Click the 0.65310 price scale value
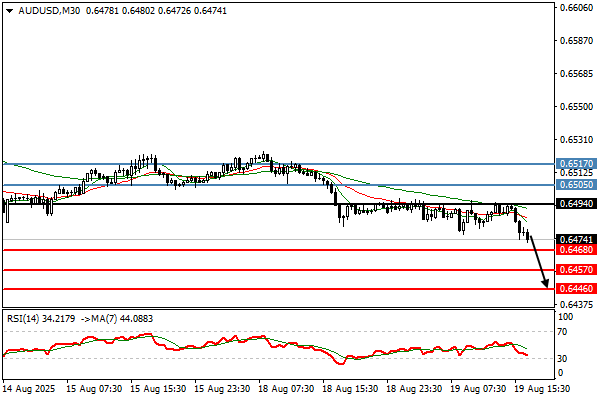This screenshot has height=400, width=600. coord(576,140)
